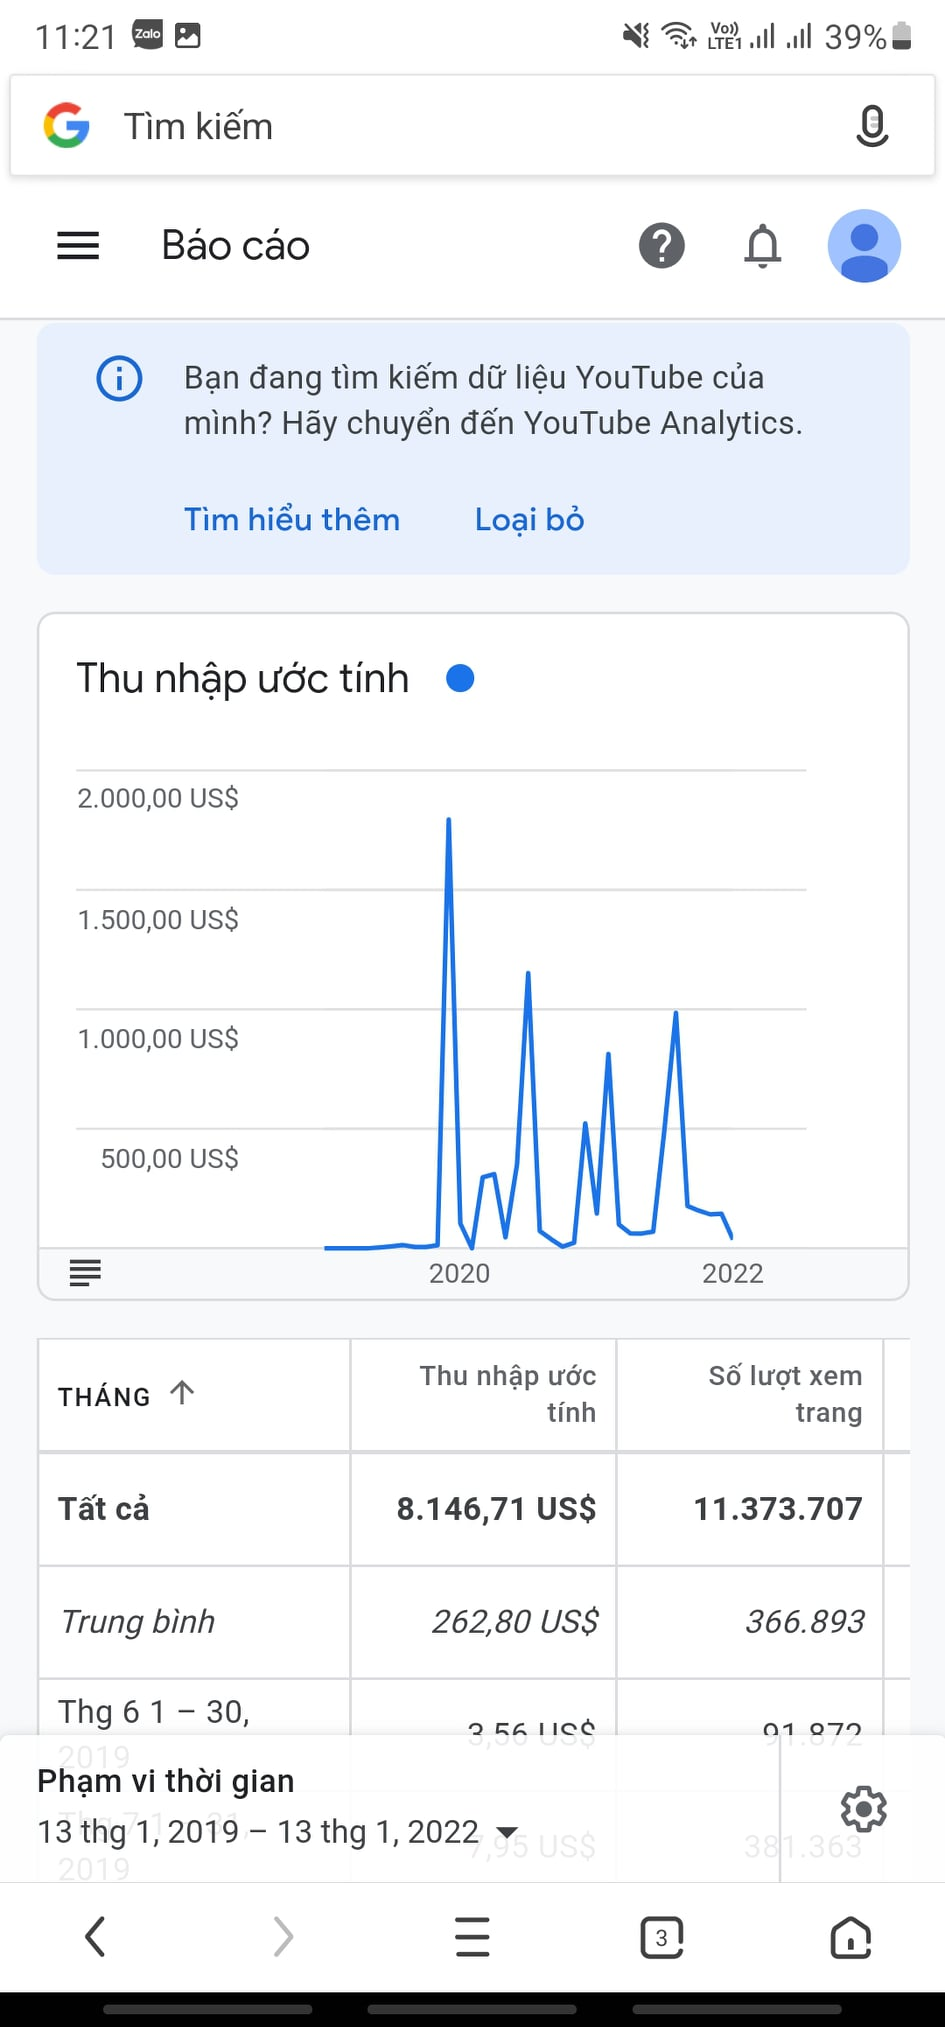Click chart title Thu nhập ước tính
The width and height of the screenshot is (945, 2027).
(x=243, y=679)
